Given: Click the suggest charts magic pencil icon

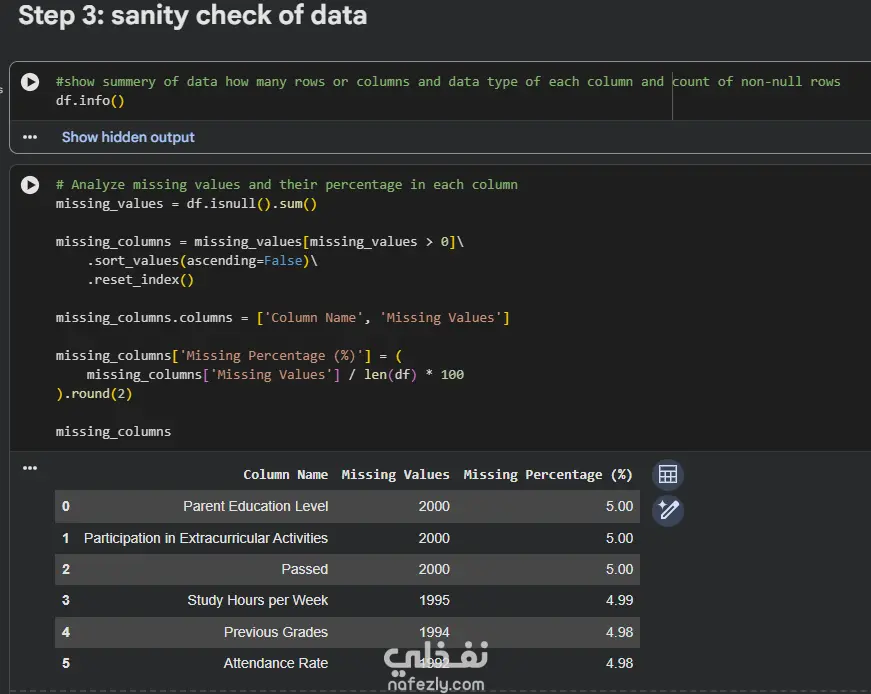Looking at the screenshot, I should click(x=668, y=510).
